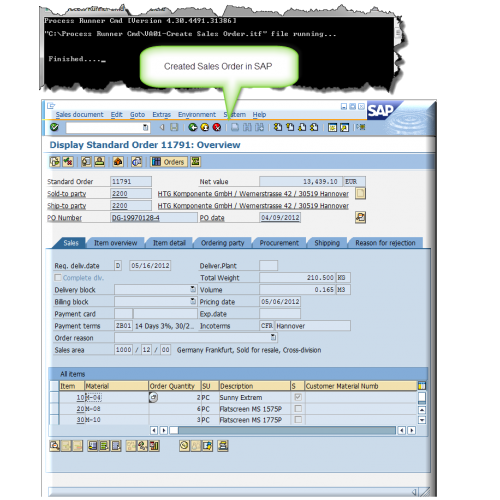The image size is (500, 500).
Task: Switch to the Shipping tab
Action: point(327,243)
